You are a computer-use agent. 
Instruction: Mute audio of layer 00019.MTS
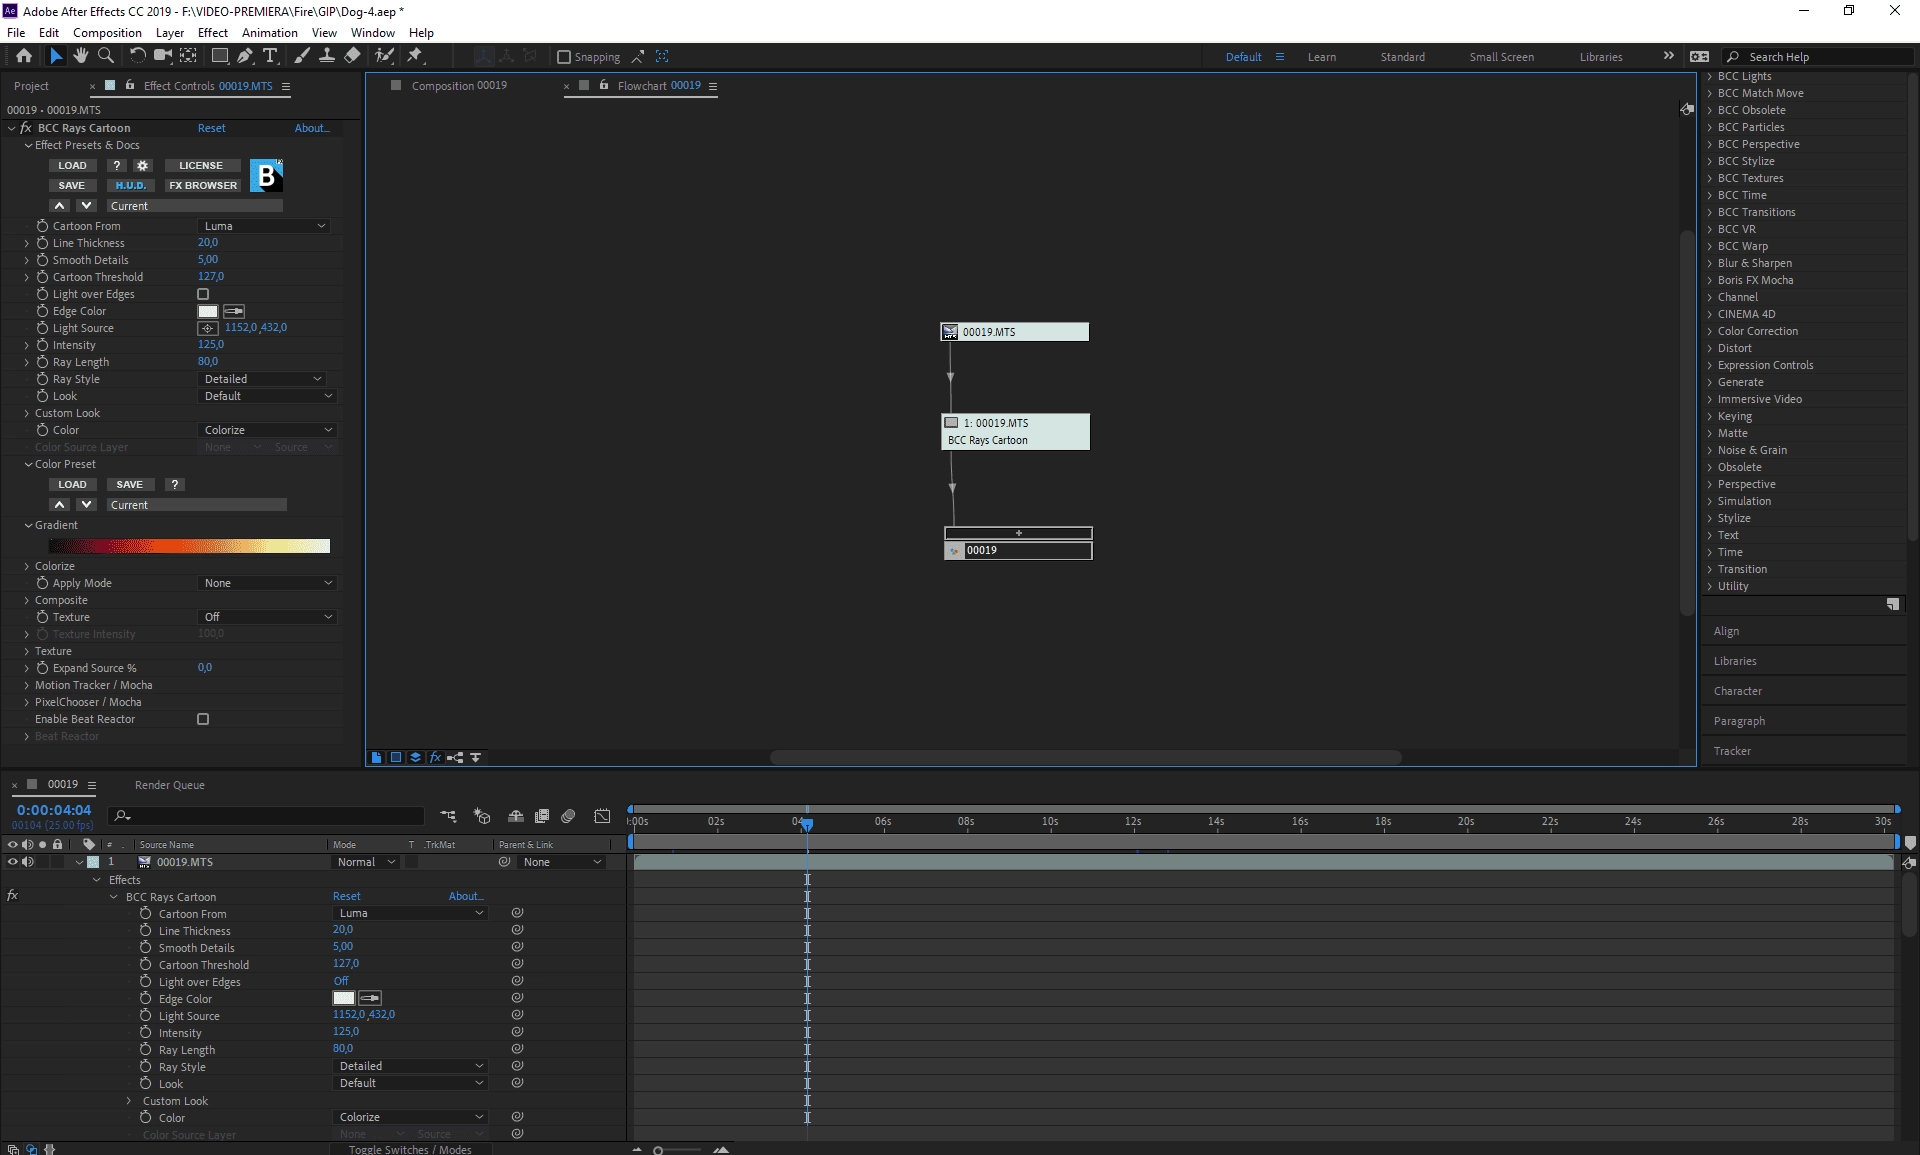coord(28,862)
